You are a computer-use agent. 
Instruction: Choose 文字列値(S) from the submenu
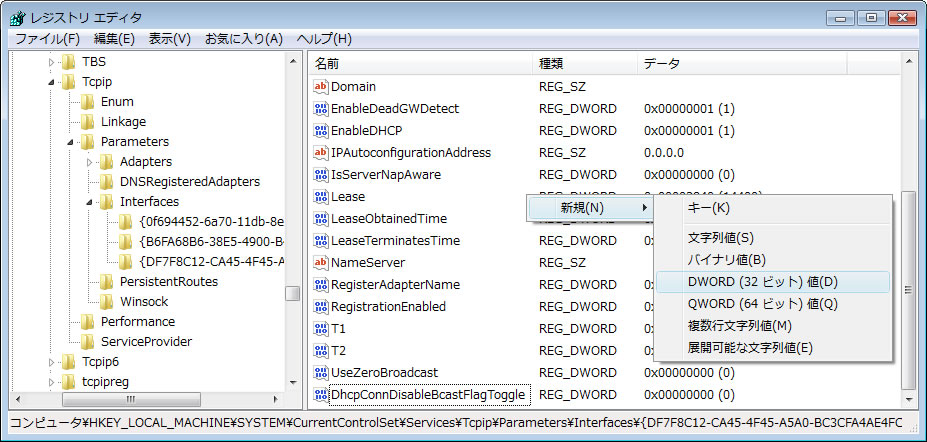click(773, 238)
